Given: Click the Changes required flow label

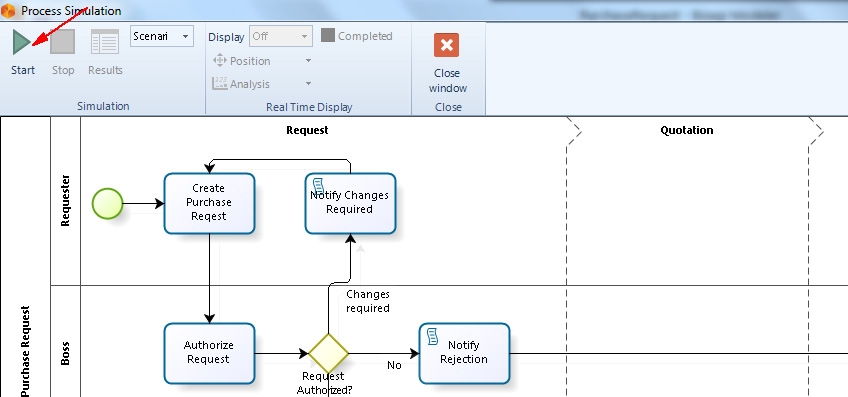Looking at the screenshot, I should (368, 301).
